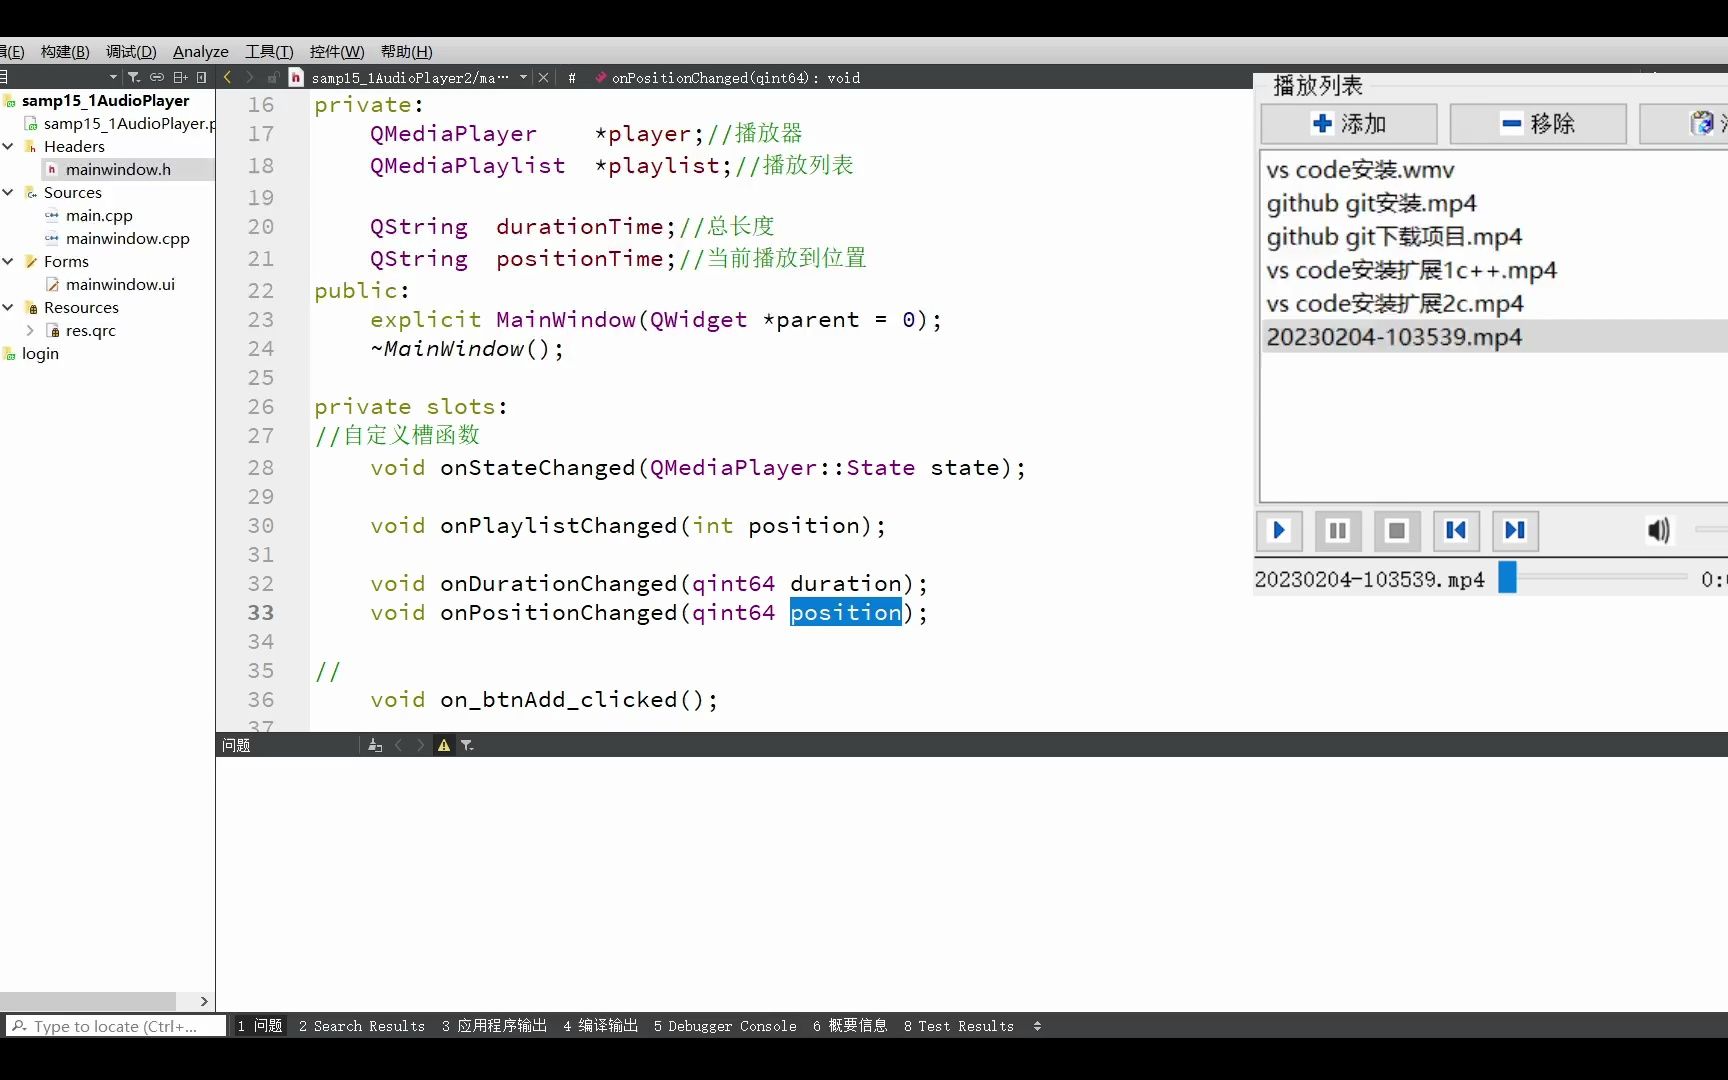This screenshot has height=1080, width=1728.
Task: Go to next issue arrow
Action: [421, 745]
